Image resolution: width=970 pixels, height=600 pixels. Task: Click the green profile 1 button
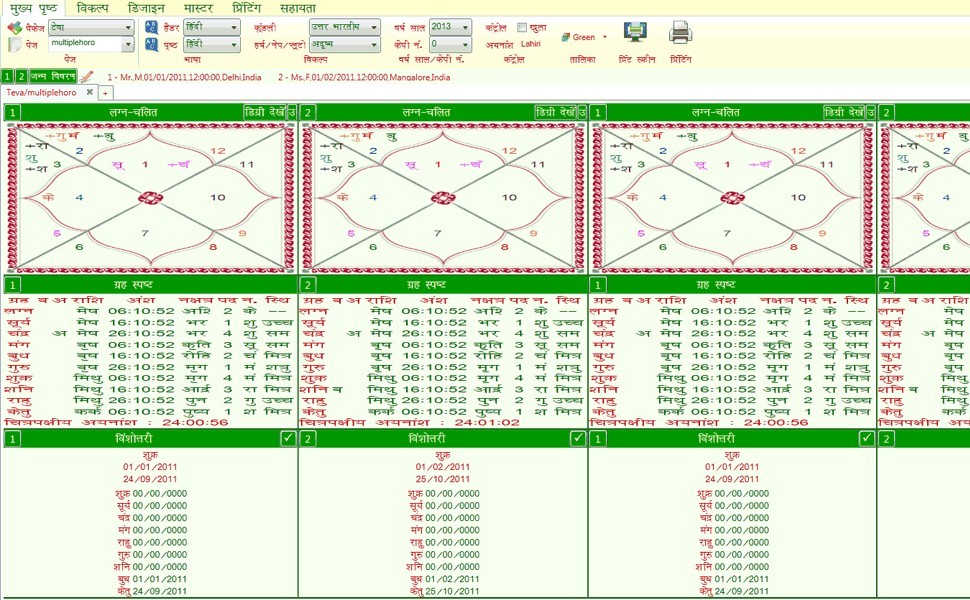pos(7,76)
